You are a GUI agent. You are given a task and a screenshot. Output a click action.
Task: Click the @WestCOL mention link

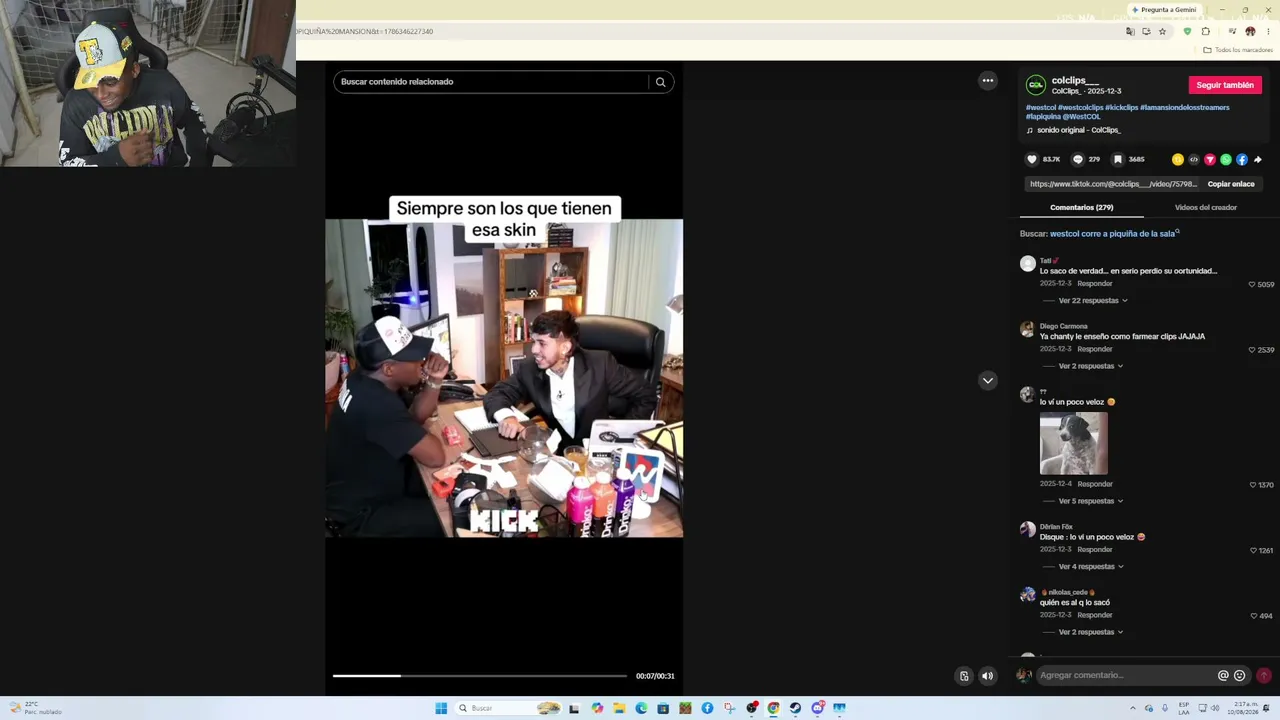coord(1082,117)
